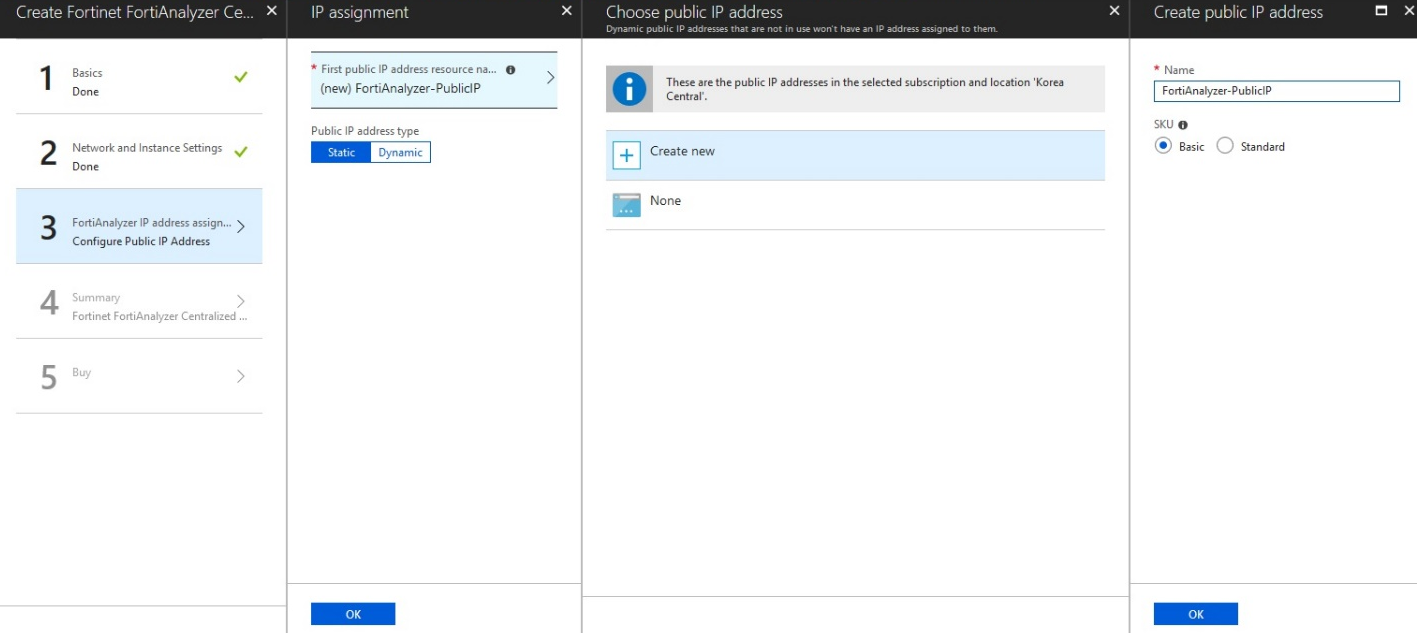Viewport: 1417px width, 633px height.
Task: Click chevron on the Buy step
Action: pyautogui.click(x=241, y=377)
